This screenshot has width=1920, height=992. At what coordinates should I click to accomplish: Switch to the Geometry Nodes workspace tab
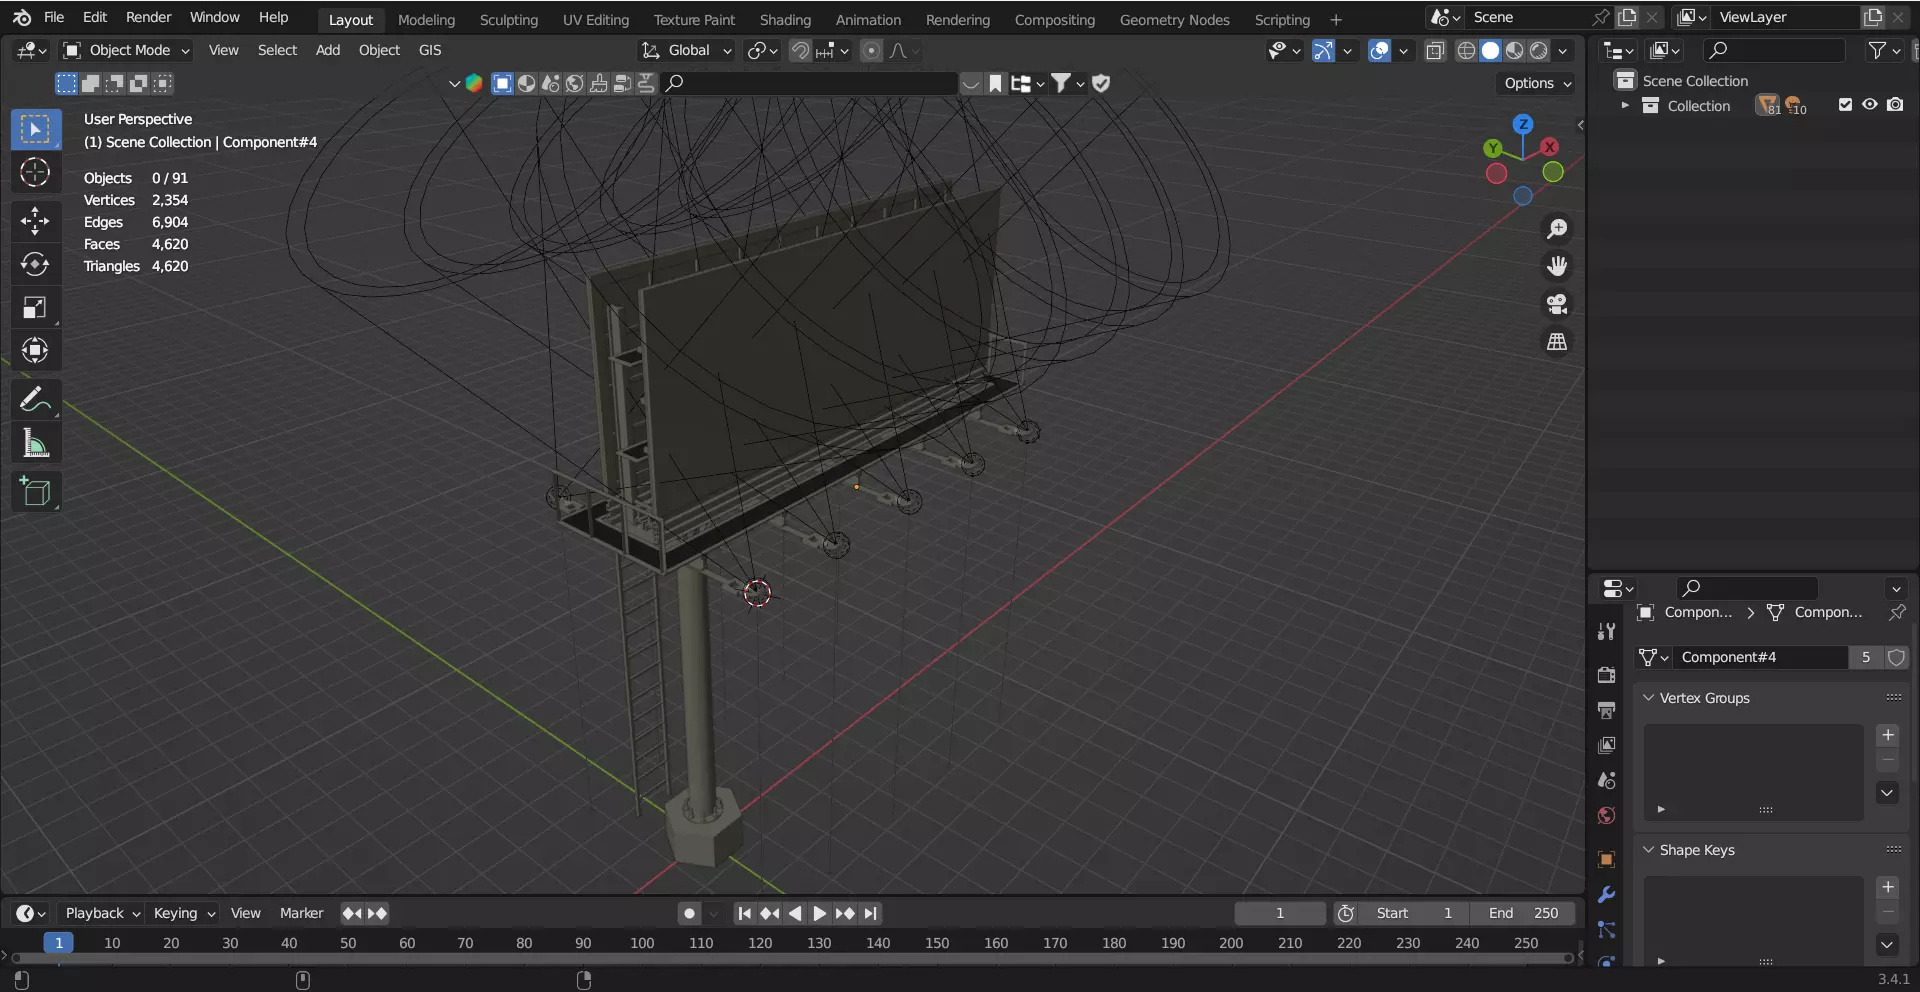1174,19
